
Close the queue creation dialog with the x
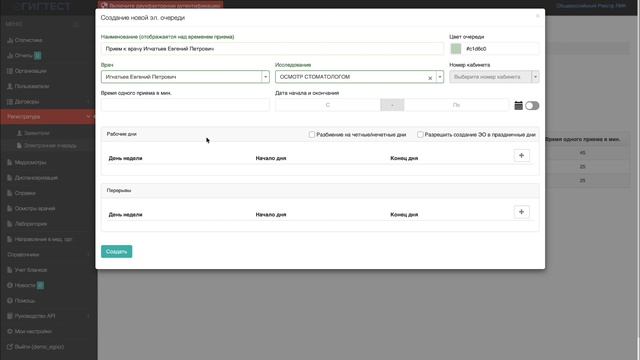538,16
